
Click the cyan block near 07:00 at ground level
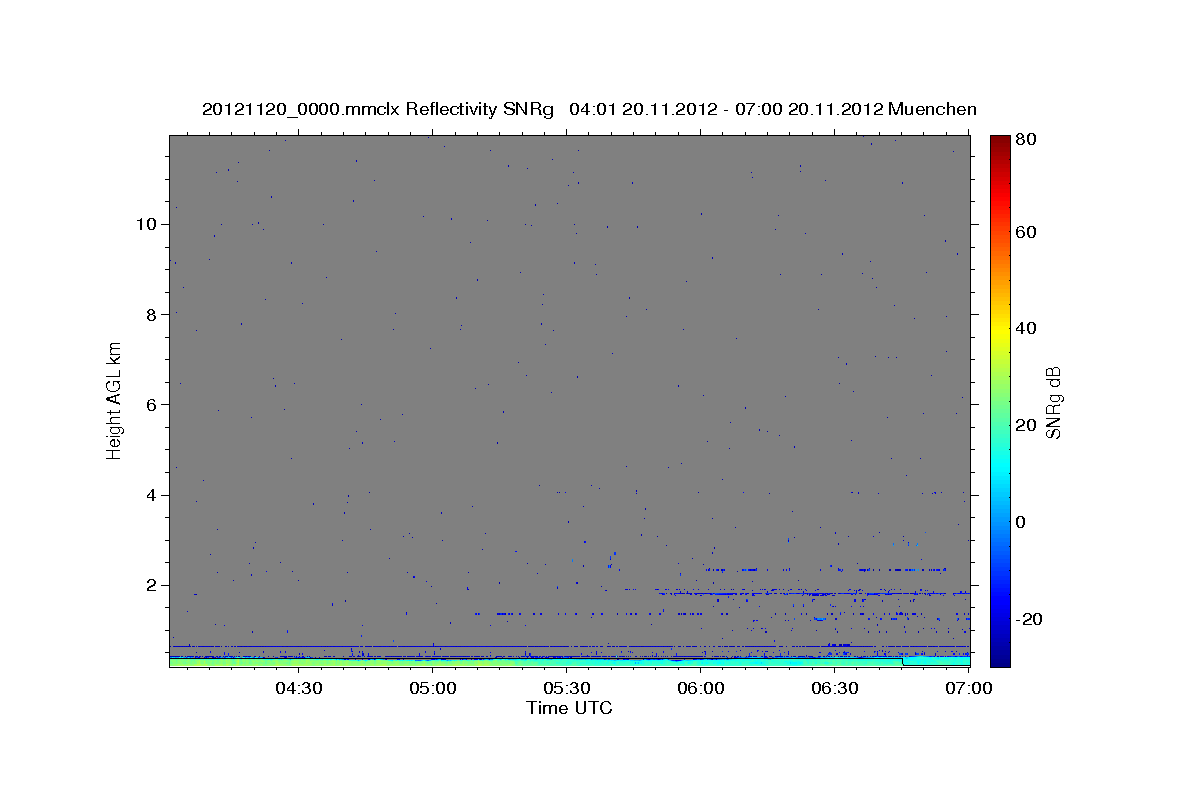pyautogui.click(x=936, y=661)
